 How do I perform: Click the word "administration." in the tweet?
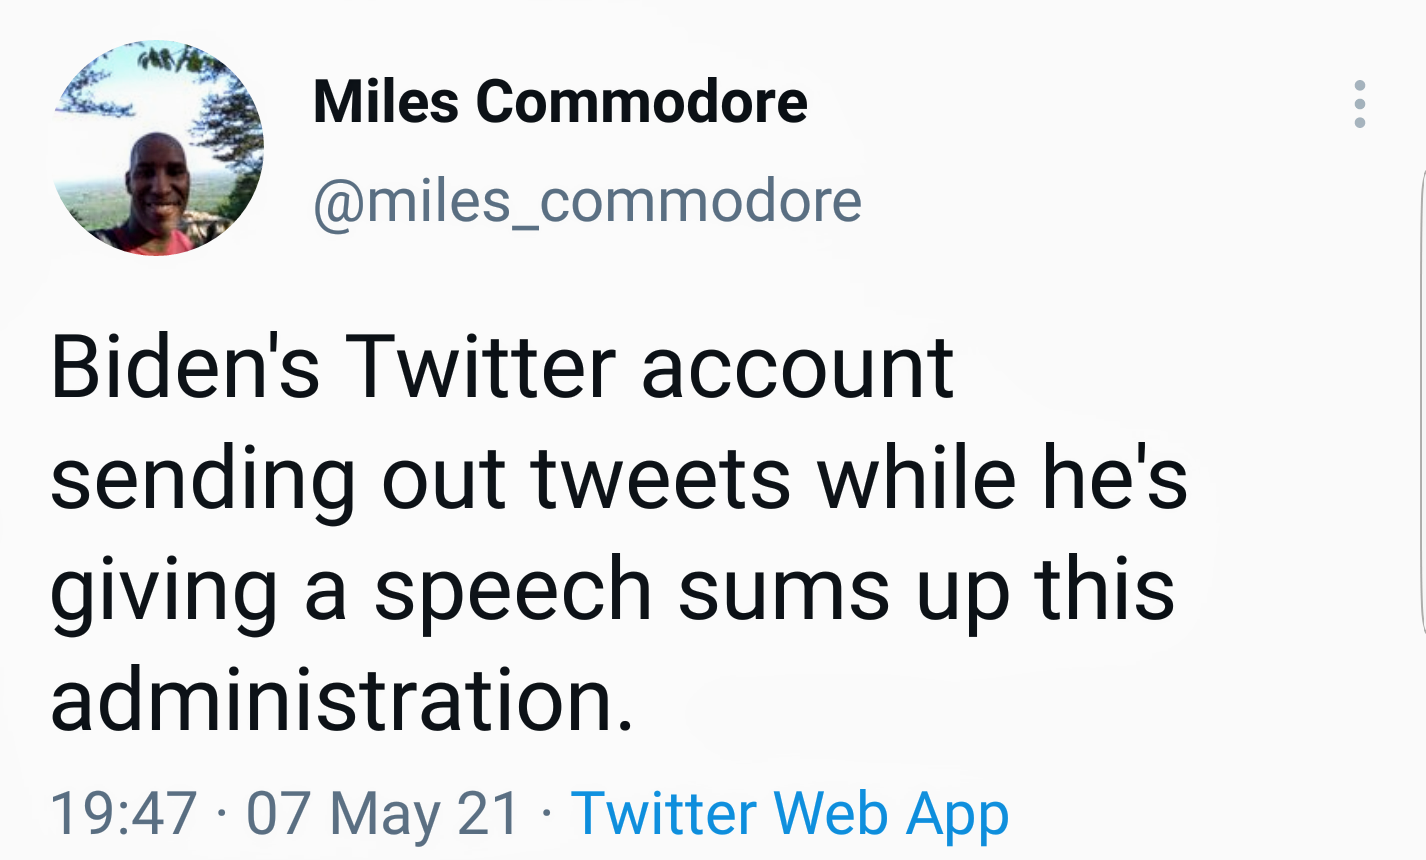(x=342, y=700)
